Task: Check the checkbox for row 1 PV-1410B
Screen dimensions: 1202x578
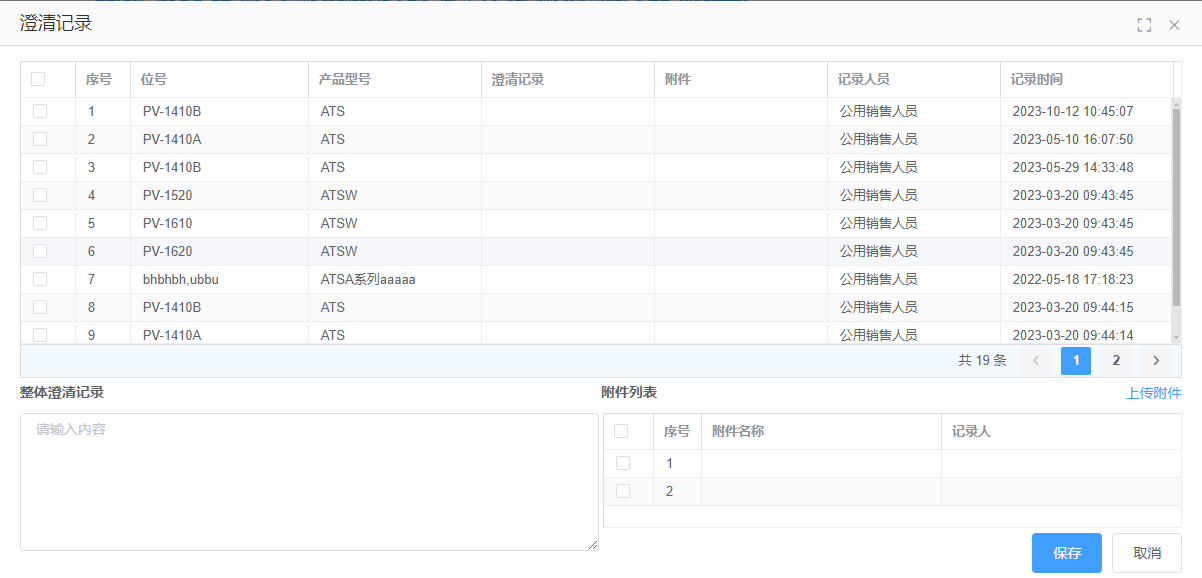Action: pos(40,111)
